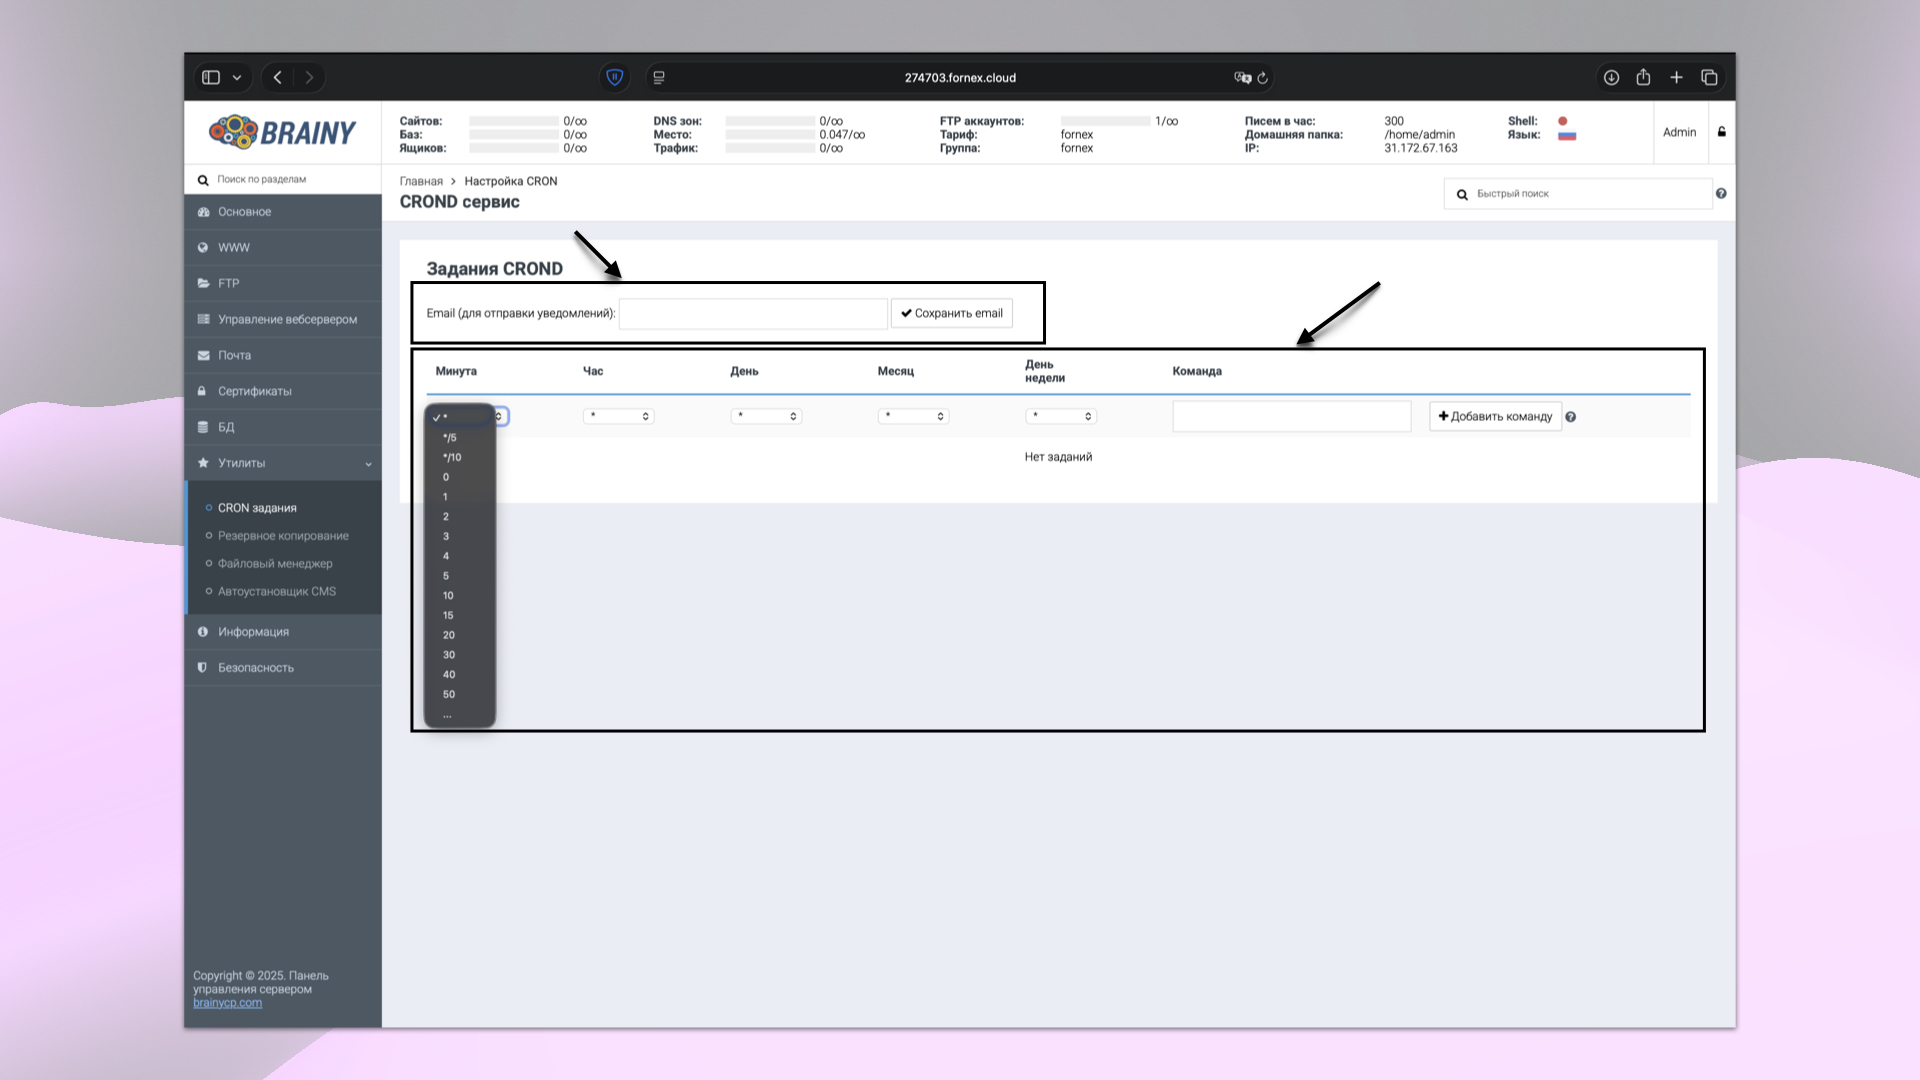
Task: Select 30 in the minute list
Action: pos(449,655)
